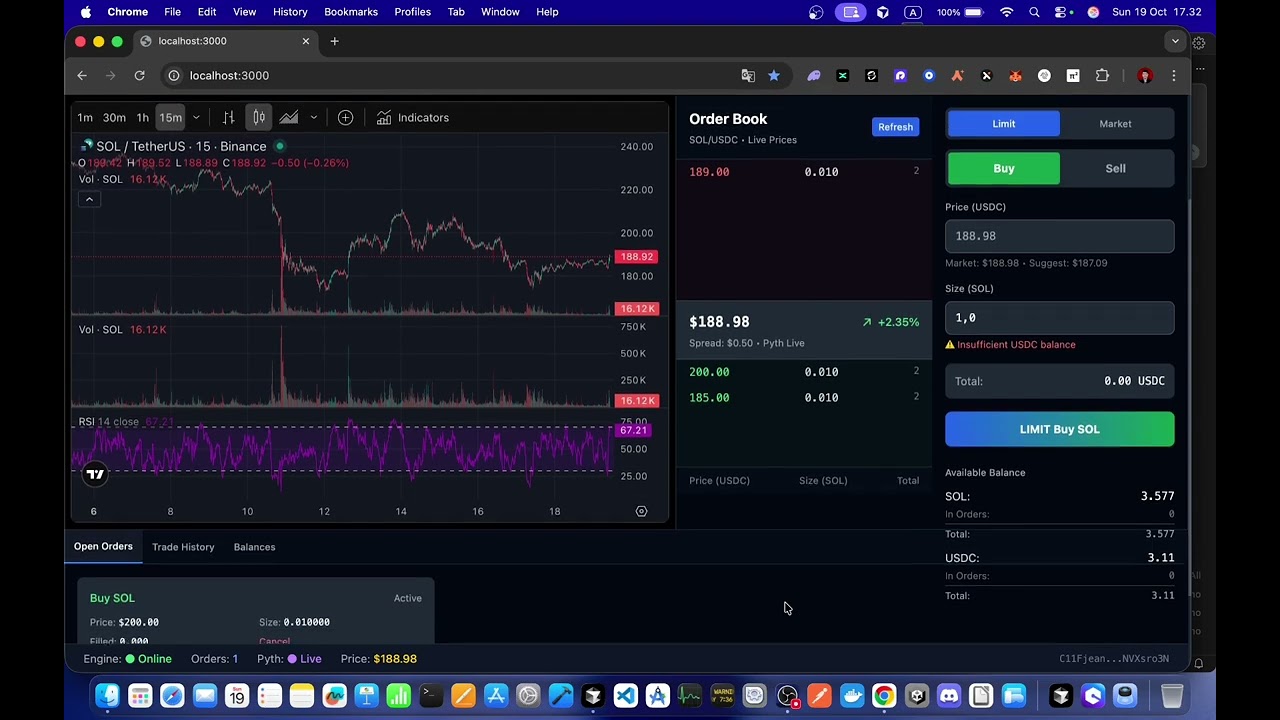Screen dimensions: 1280x720
Task: Cancel the Buy SOL open order
Action: (x=274, y=641)
